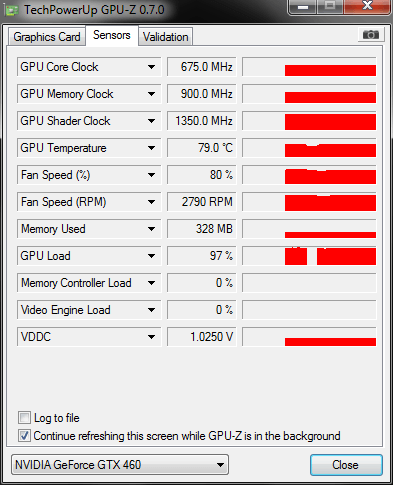393x485 pixels.
Task: Expand the Video Engine Load dropdown
Action: coord(151,310)
